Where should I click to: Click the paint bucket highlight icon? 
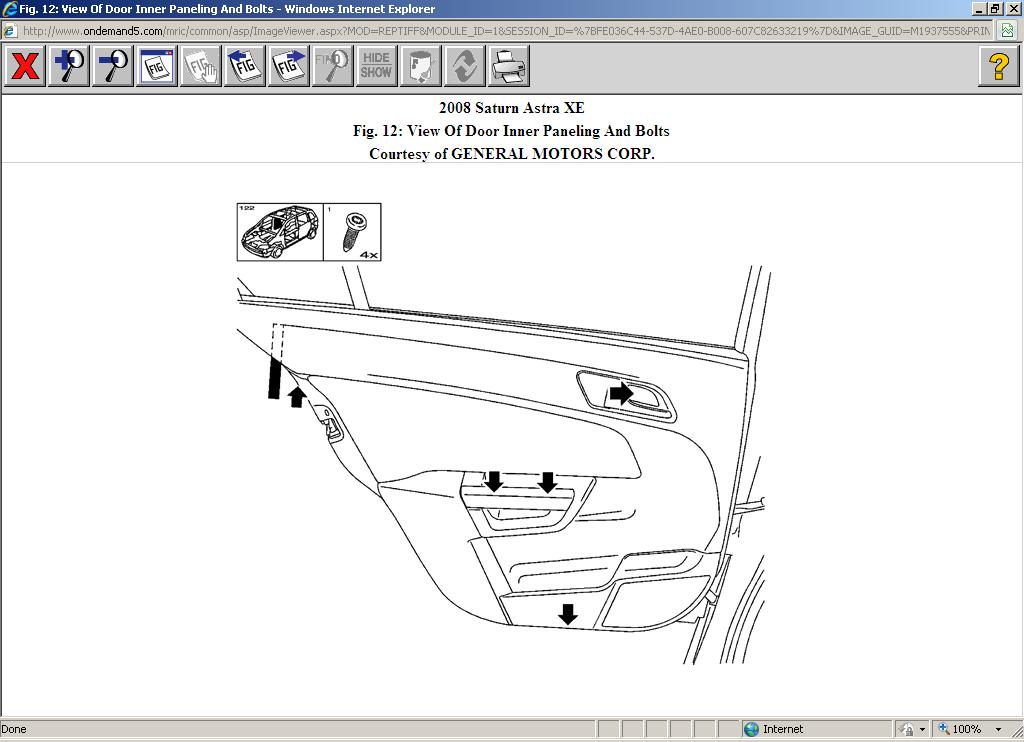click(420, 66)
